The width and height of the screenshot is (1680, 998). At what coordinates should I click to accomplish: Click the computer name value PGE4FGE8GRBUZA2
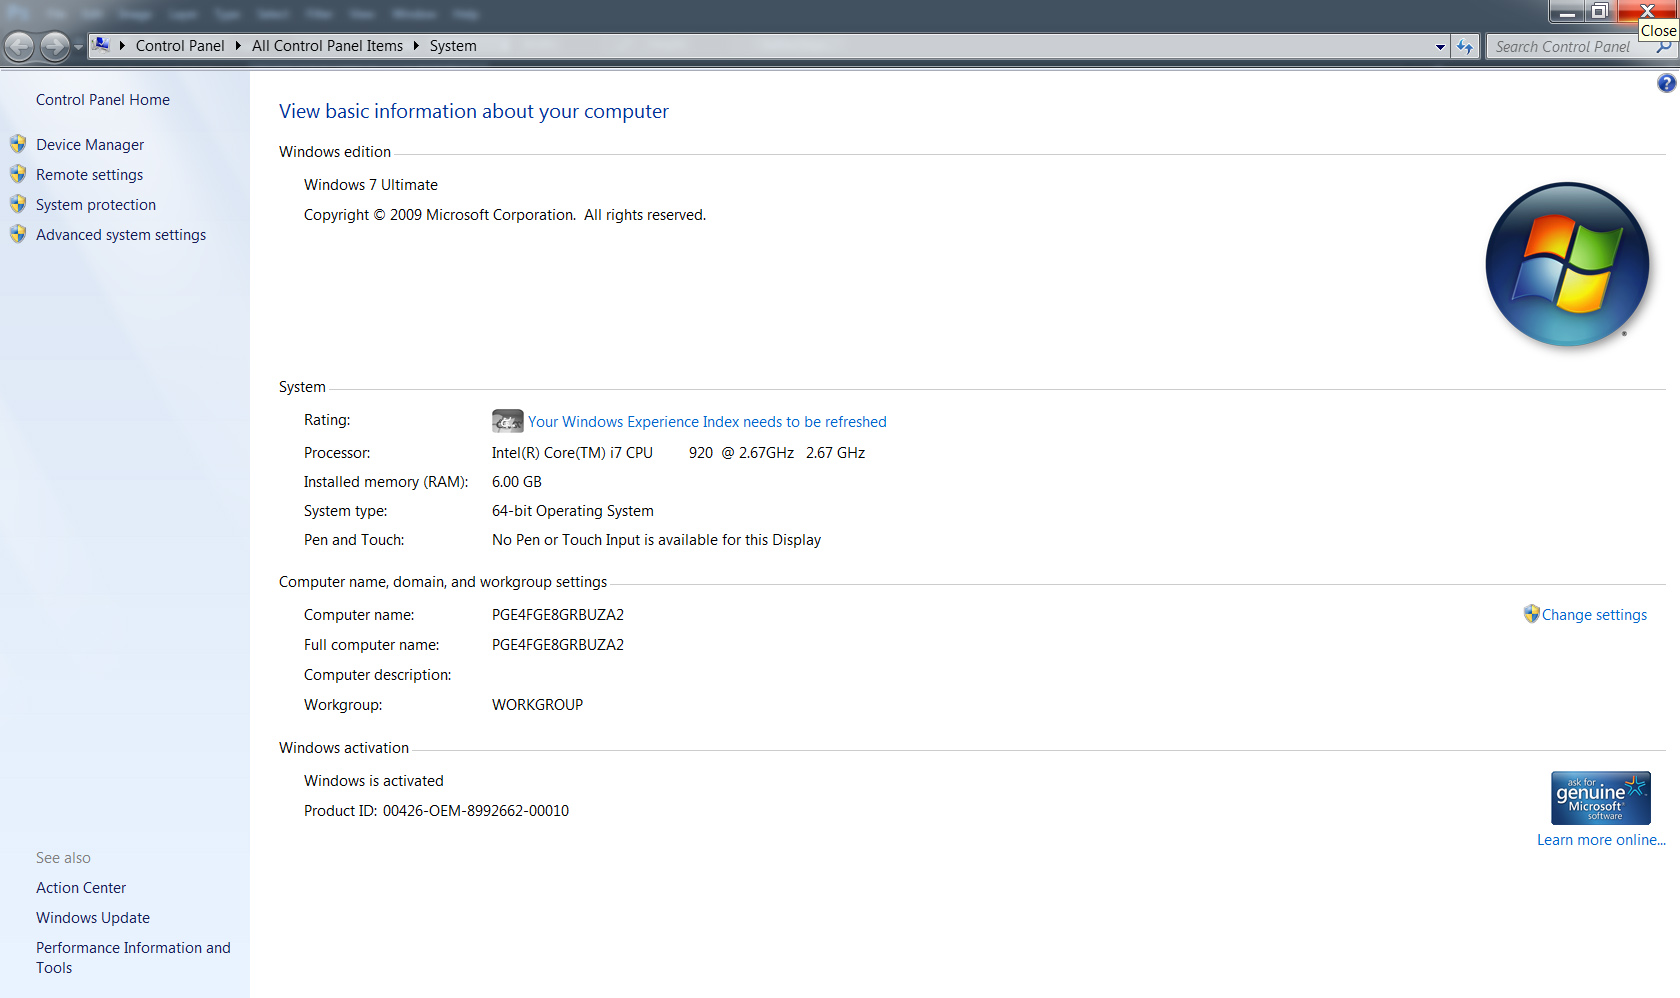pyautogui.click(x=558, y=615)
